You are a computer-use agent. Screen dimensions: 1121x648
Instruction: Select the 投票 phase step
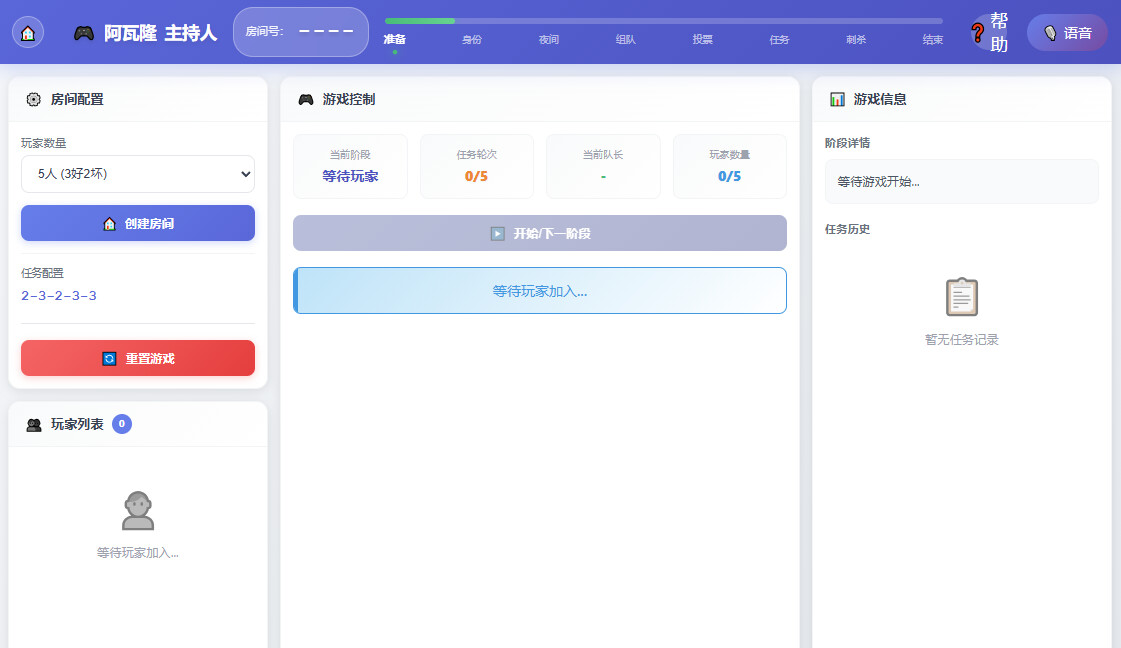pos(702,39)
